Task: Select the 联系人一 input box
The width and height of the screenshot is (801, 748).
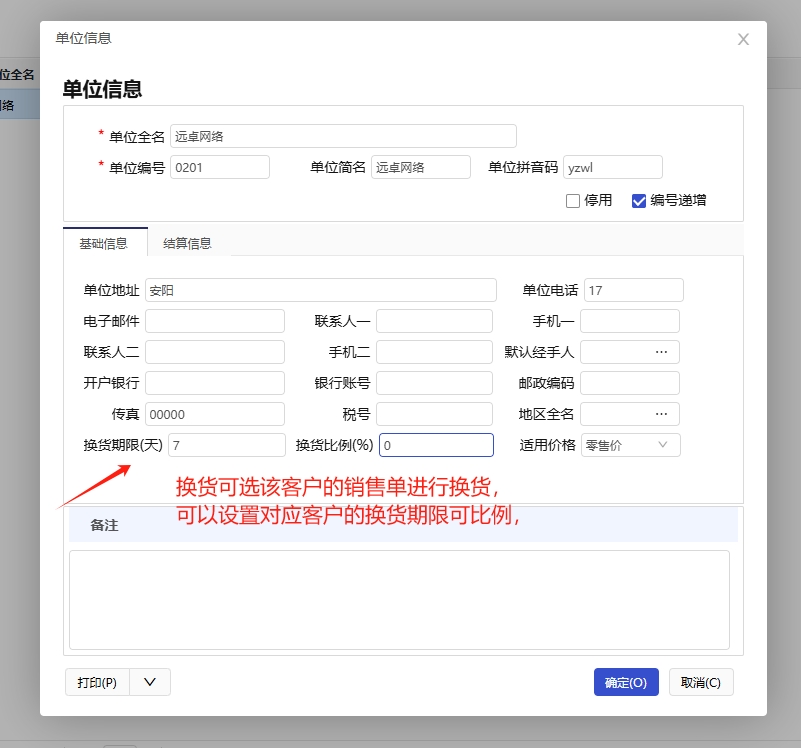Action: 434,321
